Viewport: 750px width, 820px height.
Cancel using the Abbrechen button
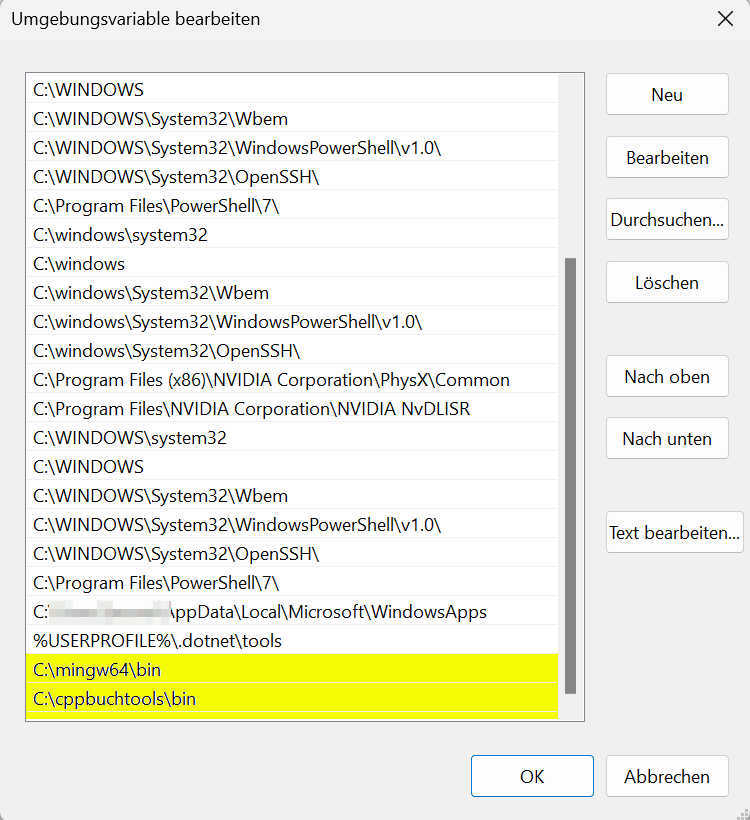(x=666, y=776)
